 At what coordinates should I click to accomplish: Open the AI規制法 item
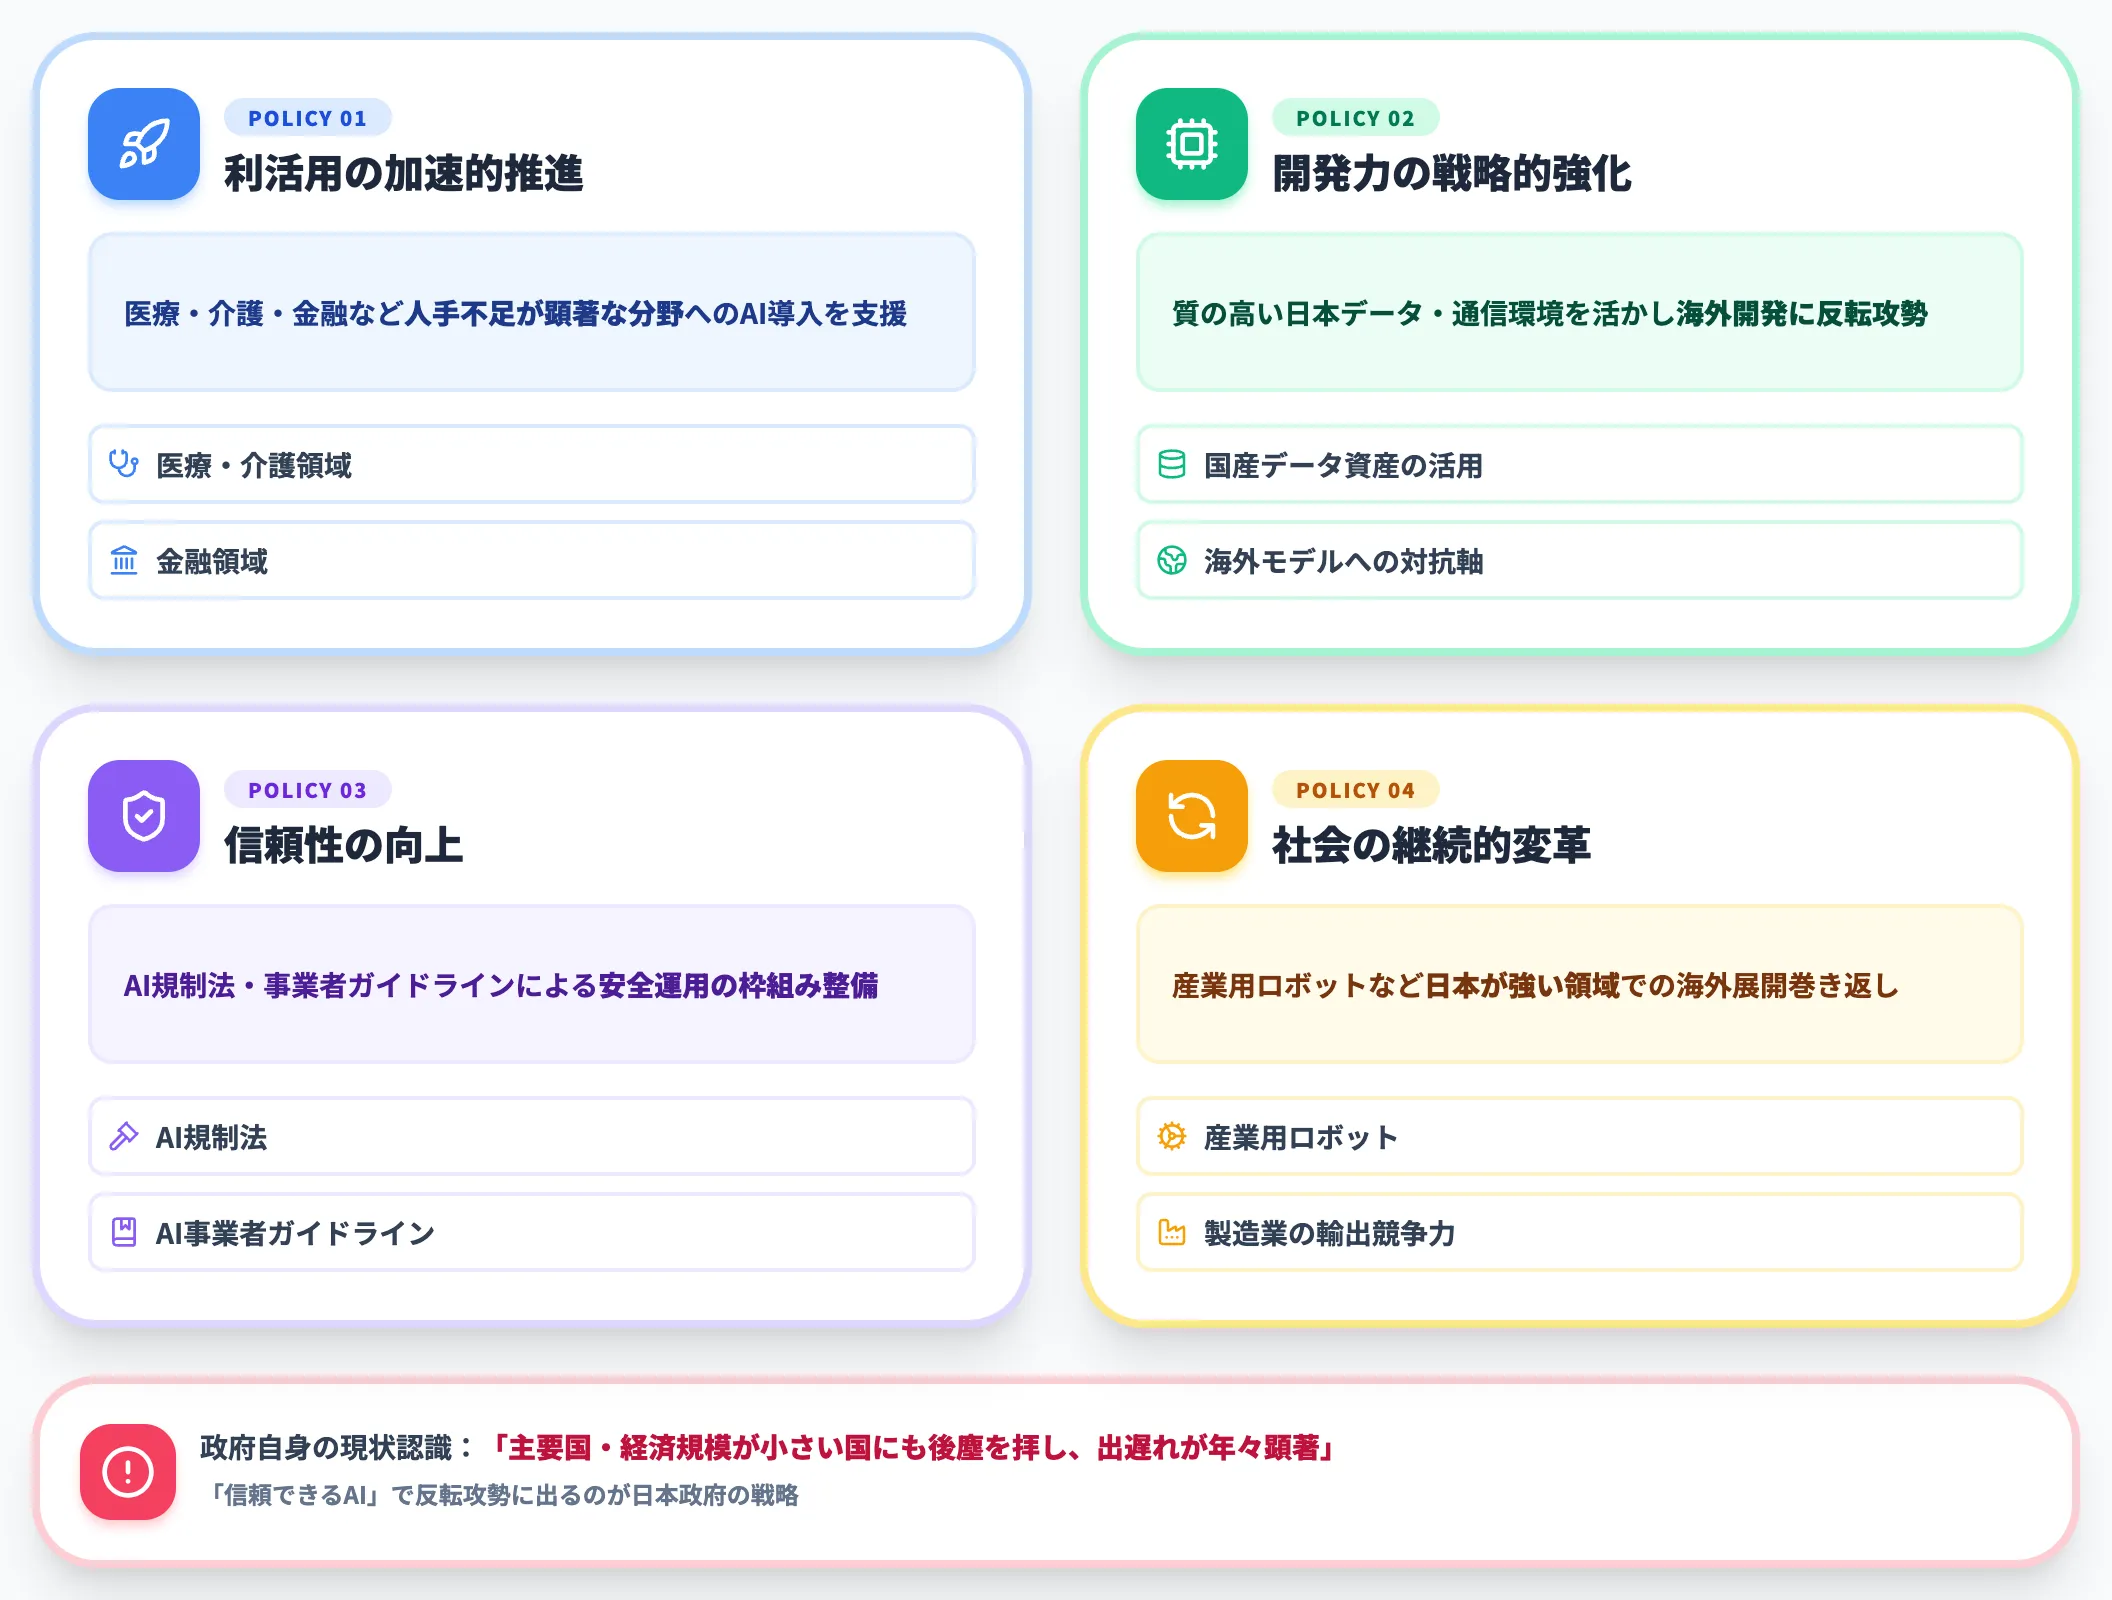(532, 1136)
